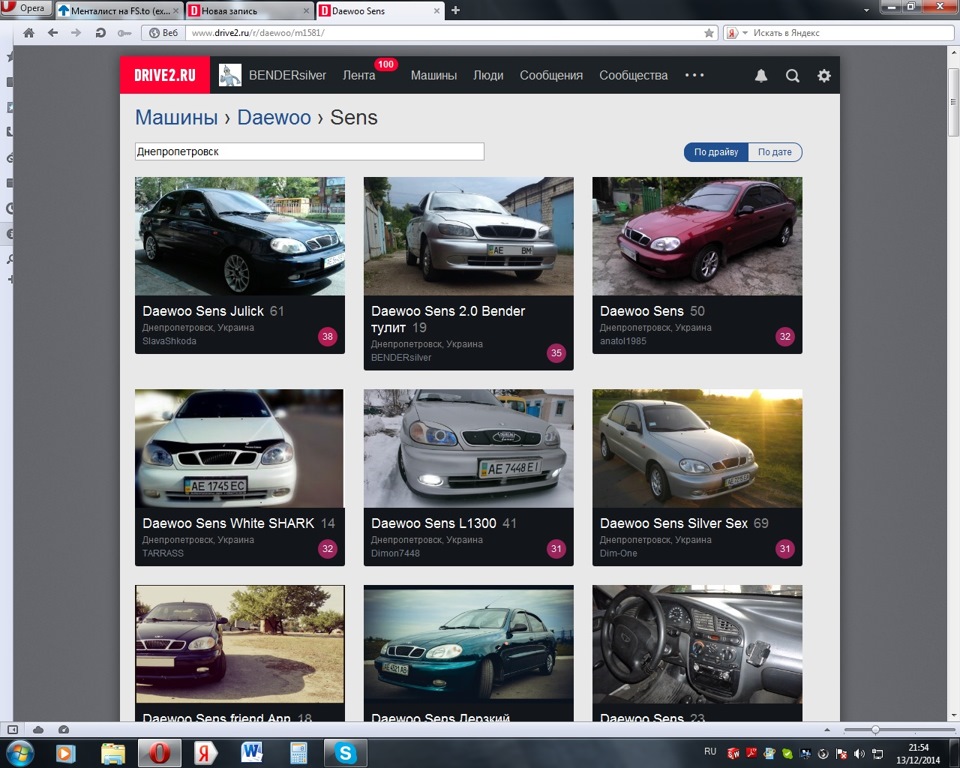Click the back navigation arrow
Viewport: 960px width, 768px height.
tap(53, 33)
